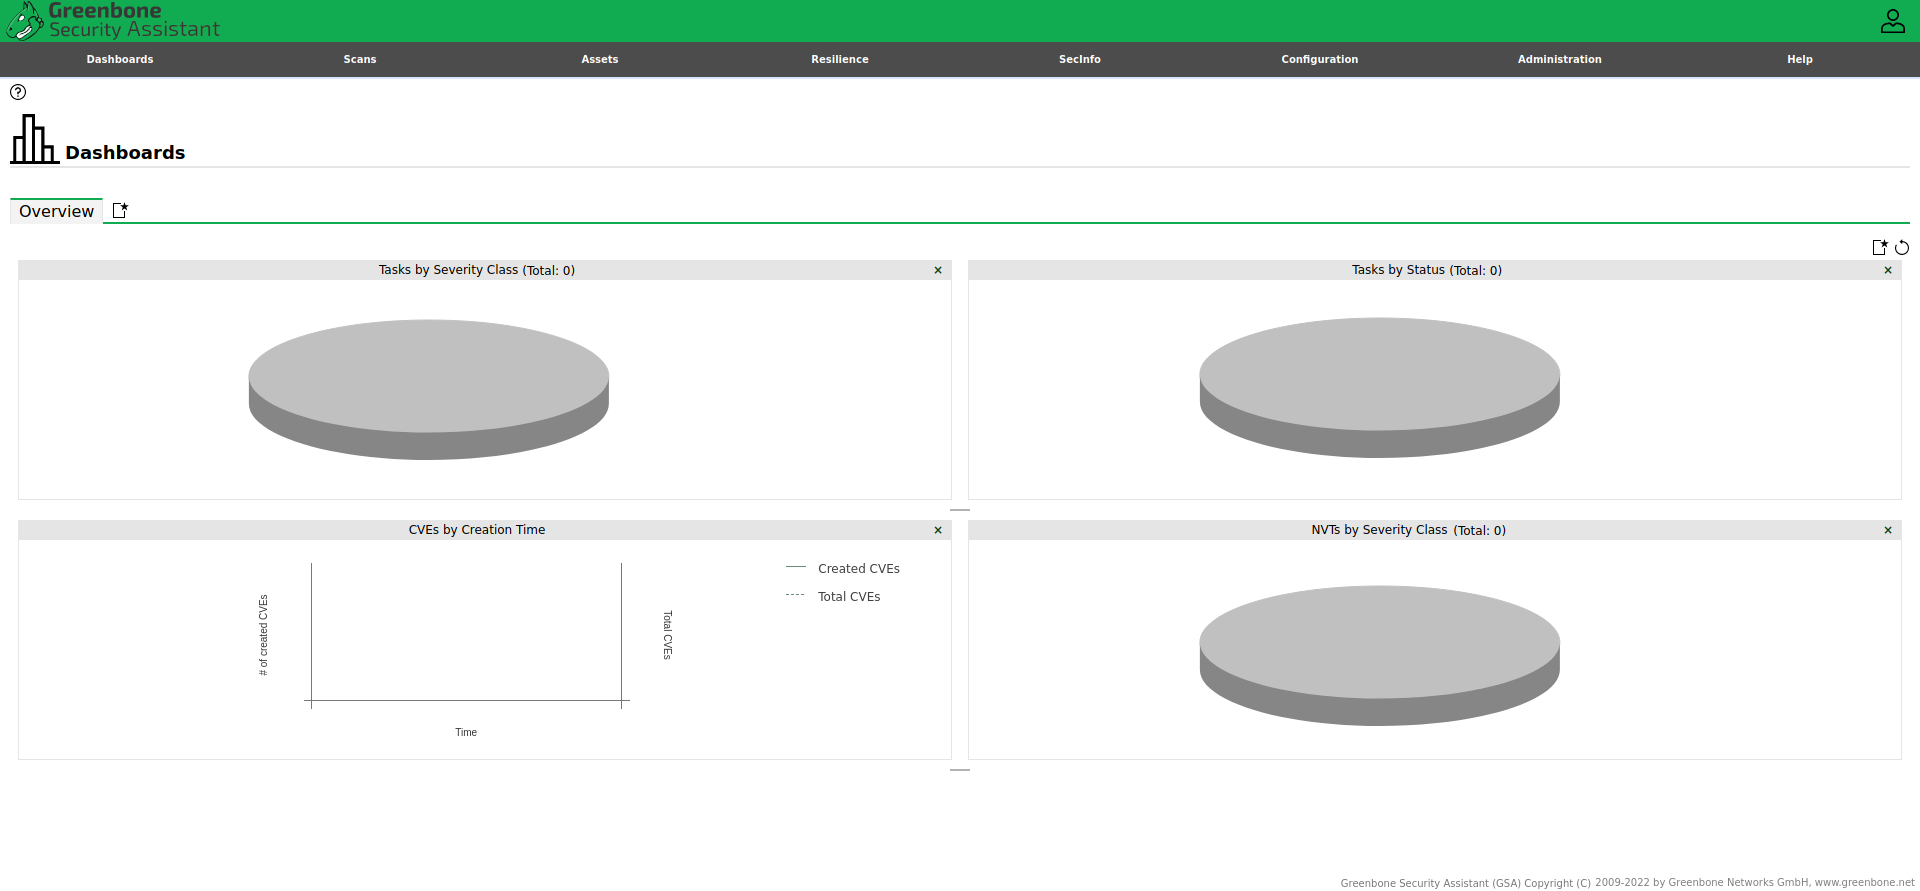Open the Resilience menu
Image resolution: width=1920 pixels, height=891 pixels.
click(x=840, y=59)
